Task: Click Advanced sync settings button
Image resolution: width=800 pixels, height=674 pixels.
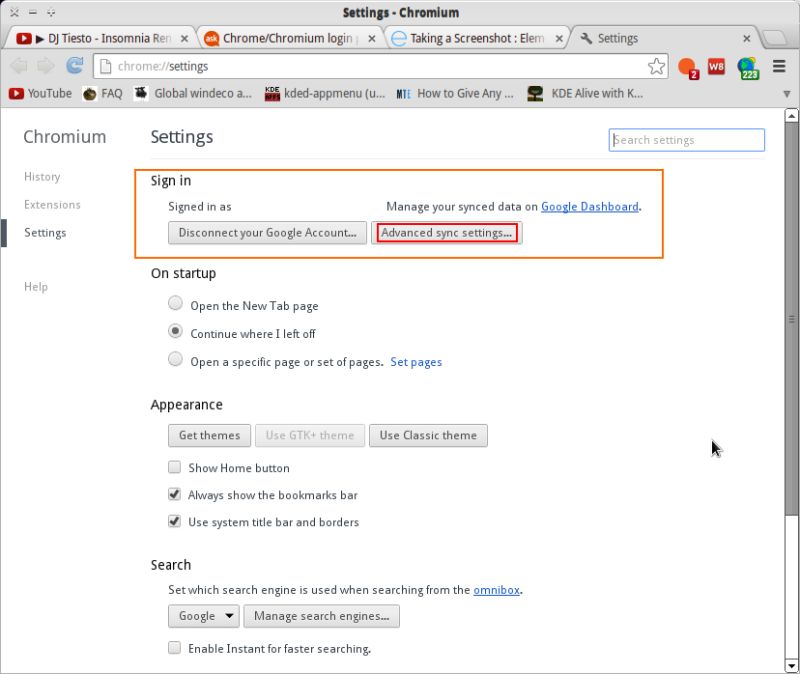Action: [446, 232]
